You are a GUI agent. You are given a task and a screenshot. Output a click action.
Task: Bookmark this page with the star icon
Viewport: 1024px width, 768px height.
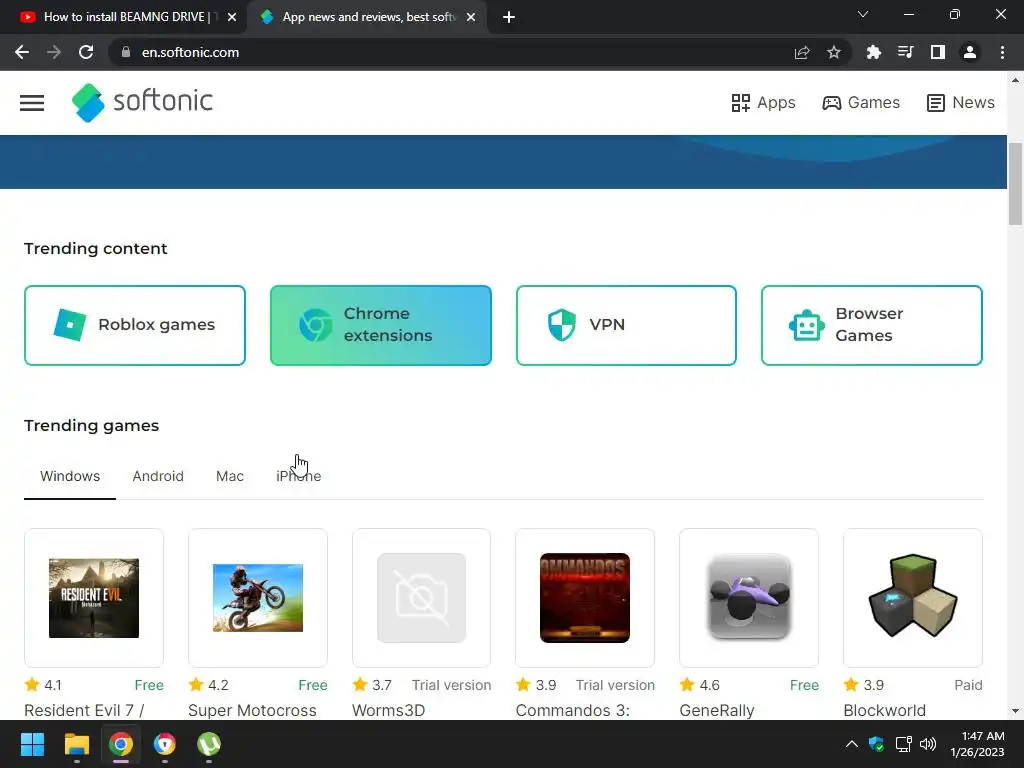coord(834,52)
